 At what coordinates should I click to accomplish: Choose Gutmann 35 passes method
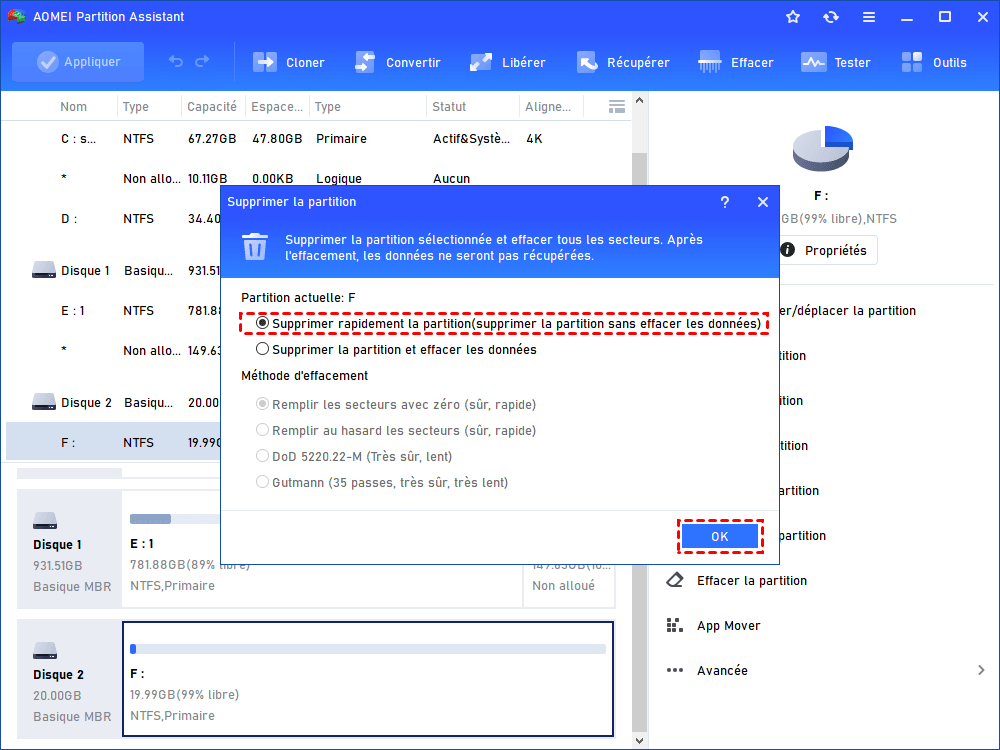pyautogui.click(x=262, y=482)
